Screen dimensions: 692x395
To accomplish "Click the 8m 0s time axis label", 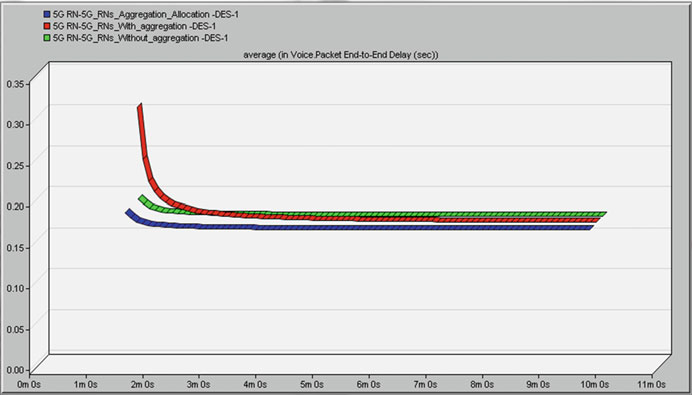I will (x=481, y=384).
